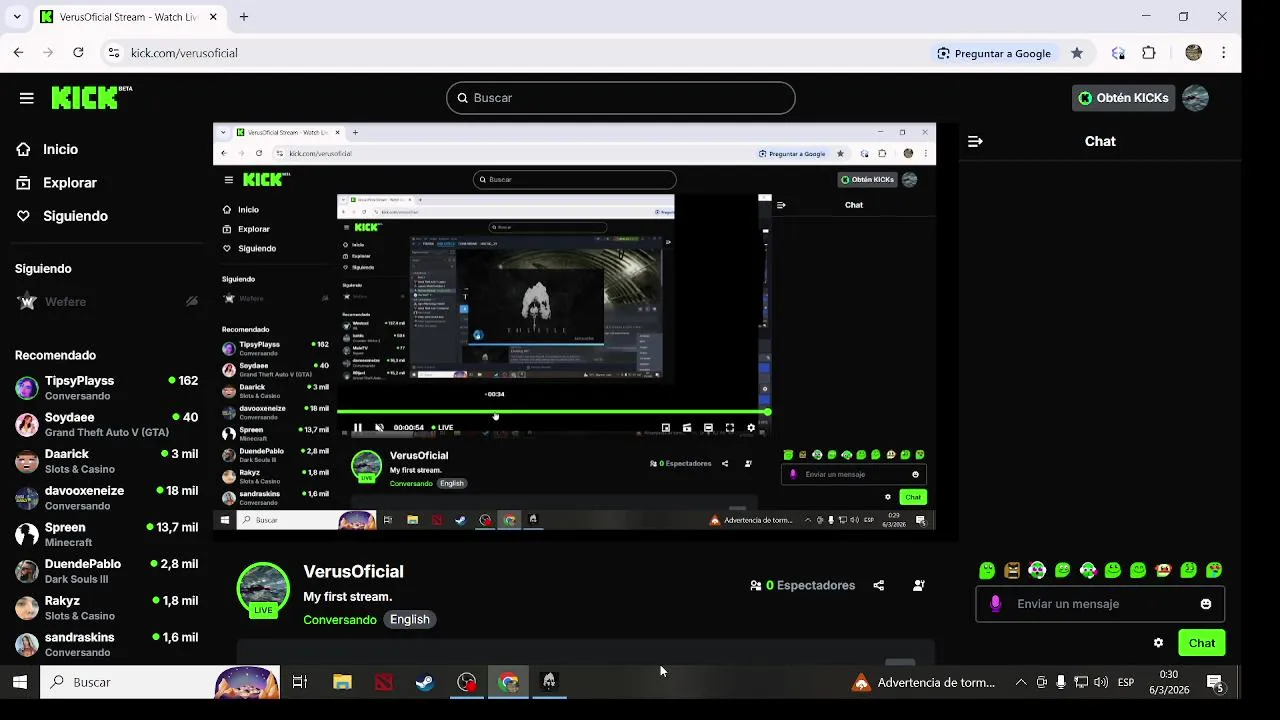This screenshot has height=720, width=1280.
Task: Click the follow user icon beside share
Action: (919, 586)
